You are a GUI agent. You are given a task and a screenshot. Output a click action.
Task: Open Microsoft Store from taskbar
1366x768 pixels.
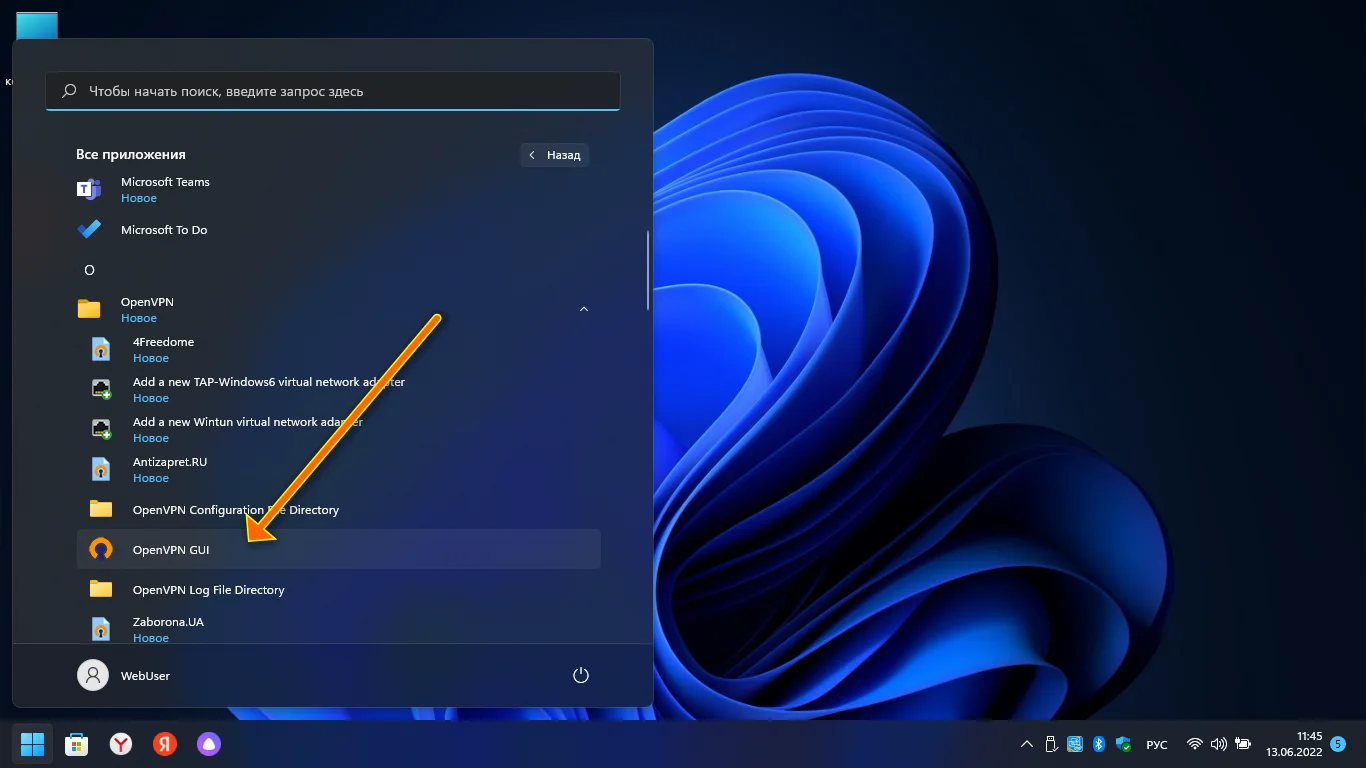tap(76, 743)
